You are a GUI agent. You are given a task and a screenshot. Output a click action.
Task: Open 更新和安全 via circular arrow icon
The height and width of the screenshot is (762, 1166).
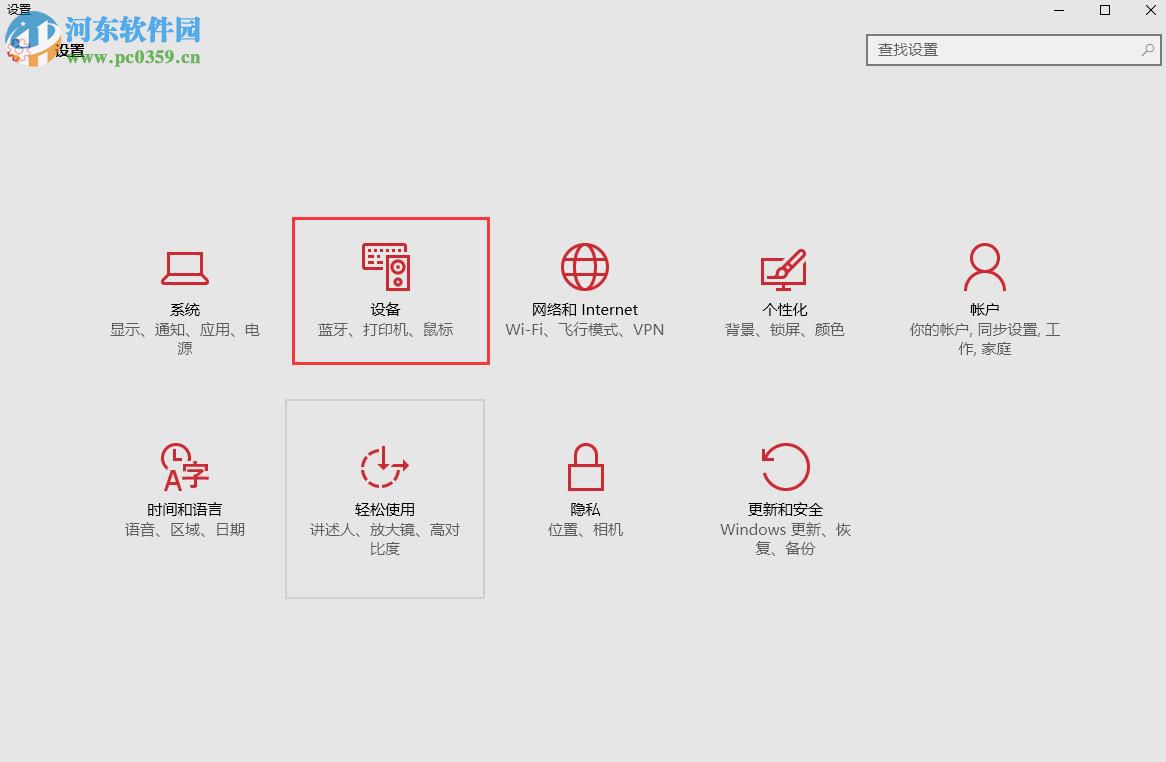[x=785, y=466]
